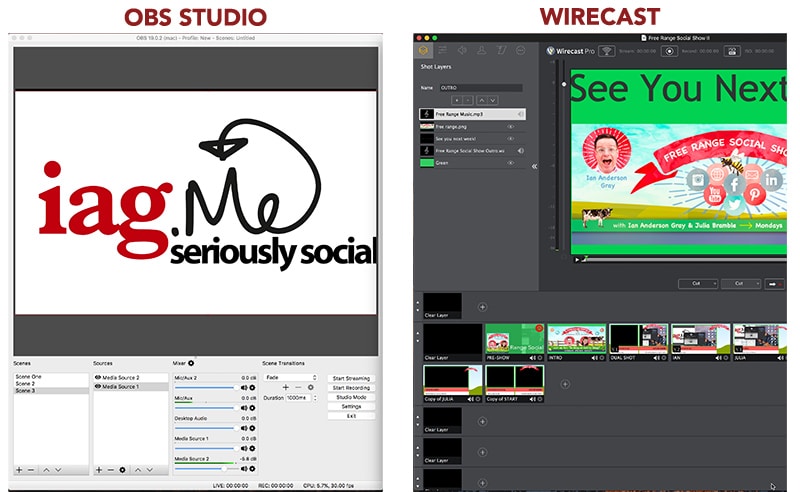Image resolution: width=800 pixels, height=492 pixels.
Task: Move Wirecast shot layer up arrow
Action: pos(481,101)
